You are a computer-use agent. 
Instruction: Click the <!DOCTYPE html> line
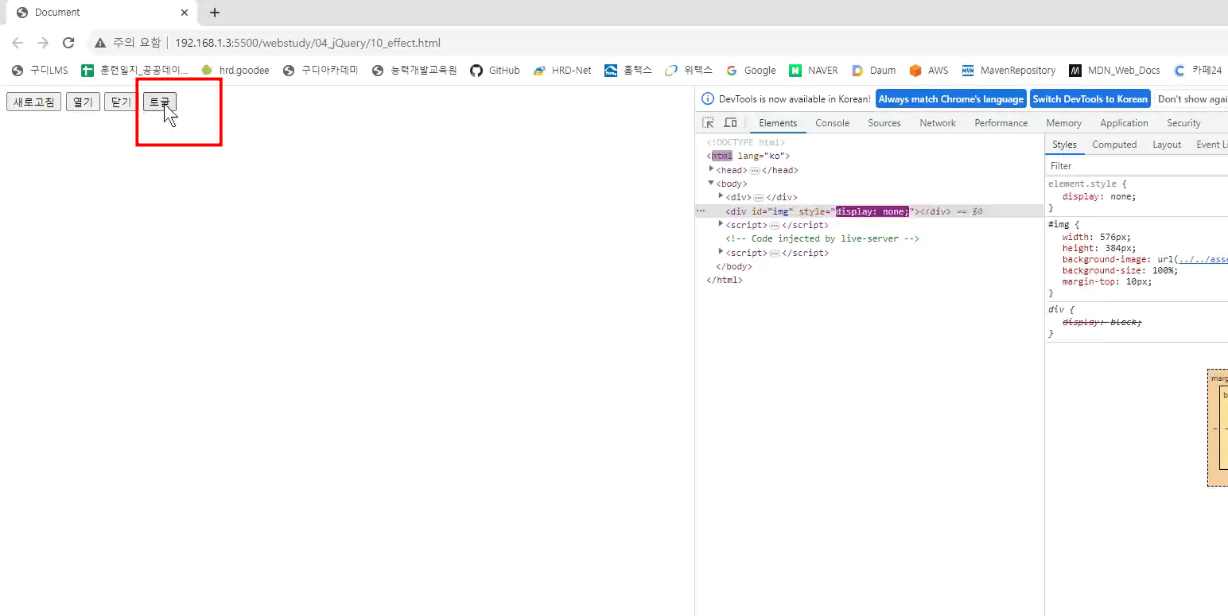(x=746, y=143)
